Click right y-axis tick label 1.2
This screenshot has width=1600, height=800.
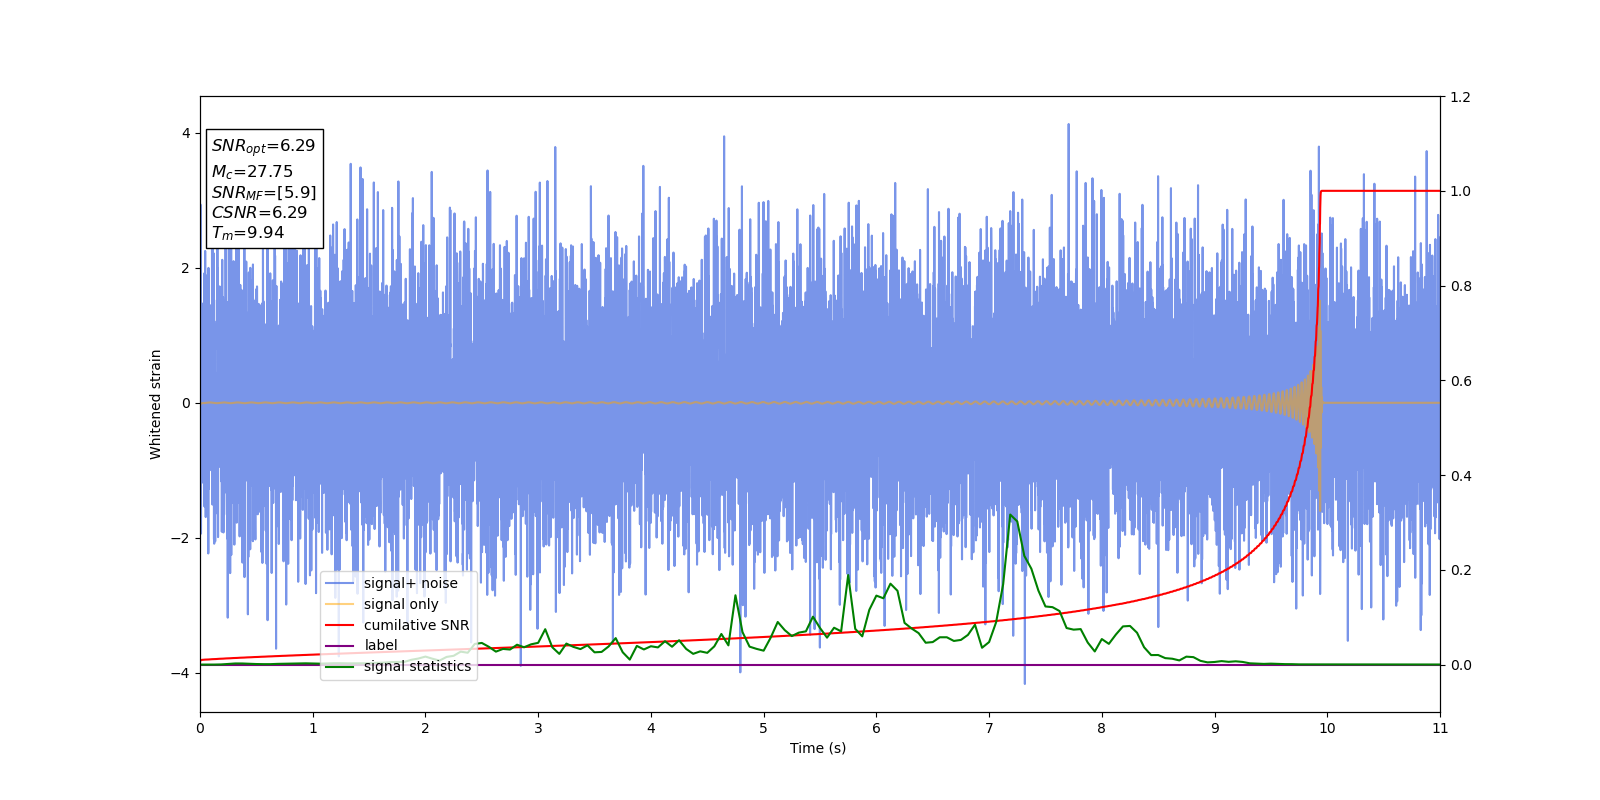tap(1461, 97)
